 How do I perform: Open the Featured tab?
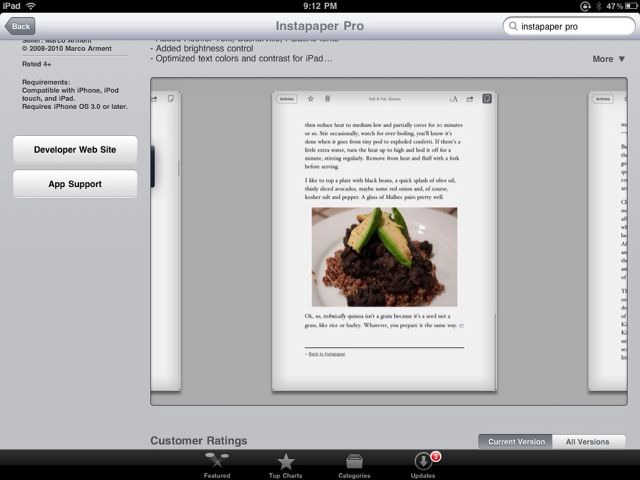pos(217,465)
